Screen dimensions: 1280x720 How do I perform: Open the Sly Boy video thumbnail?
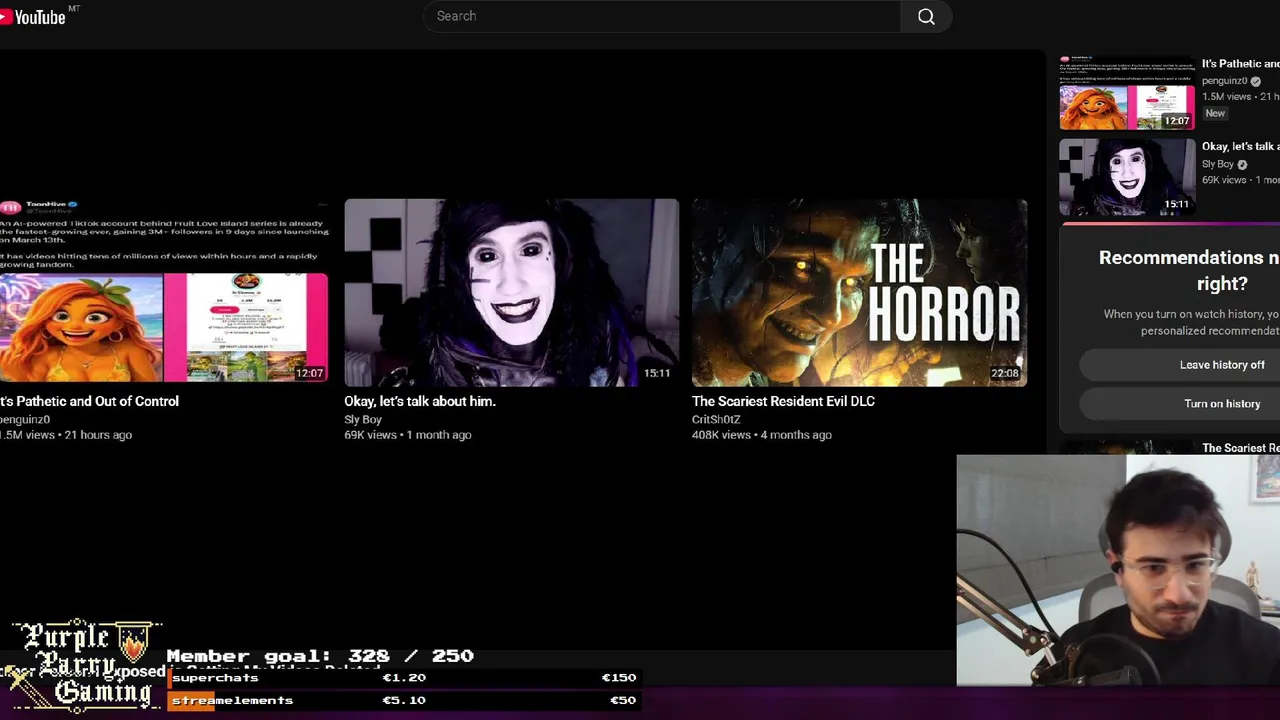pyautogui.click(x=511, y=292)
